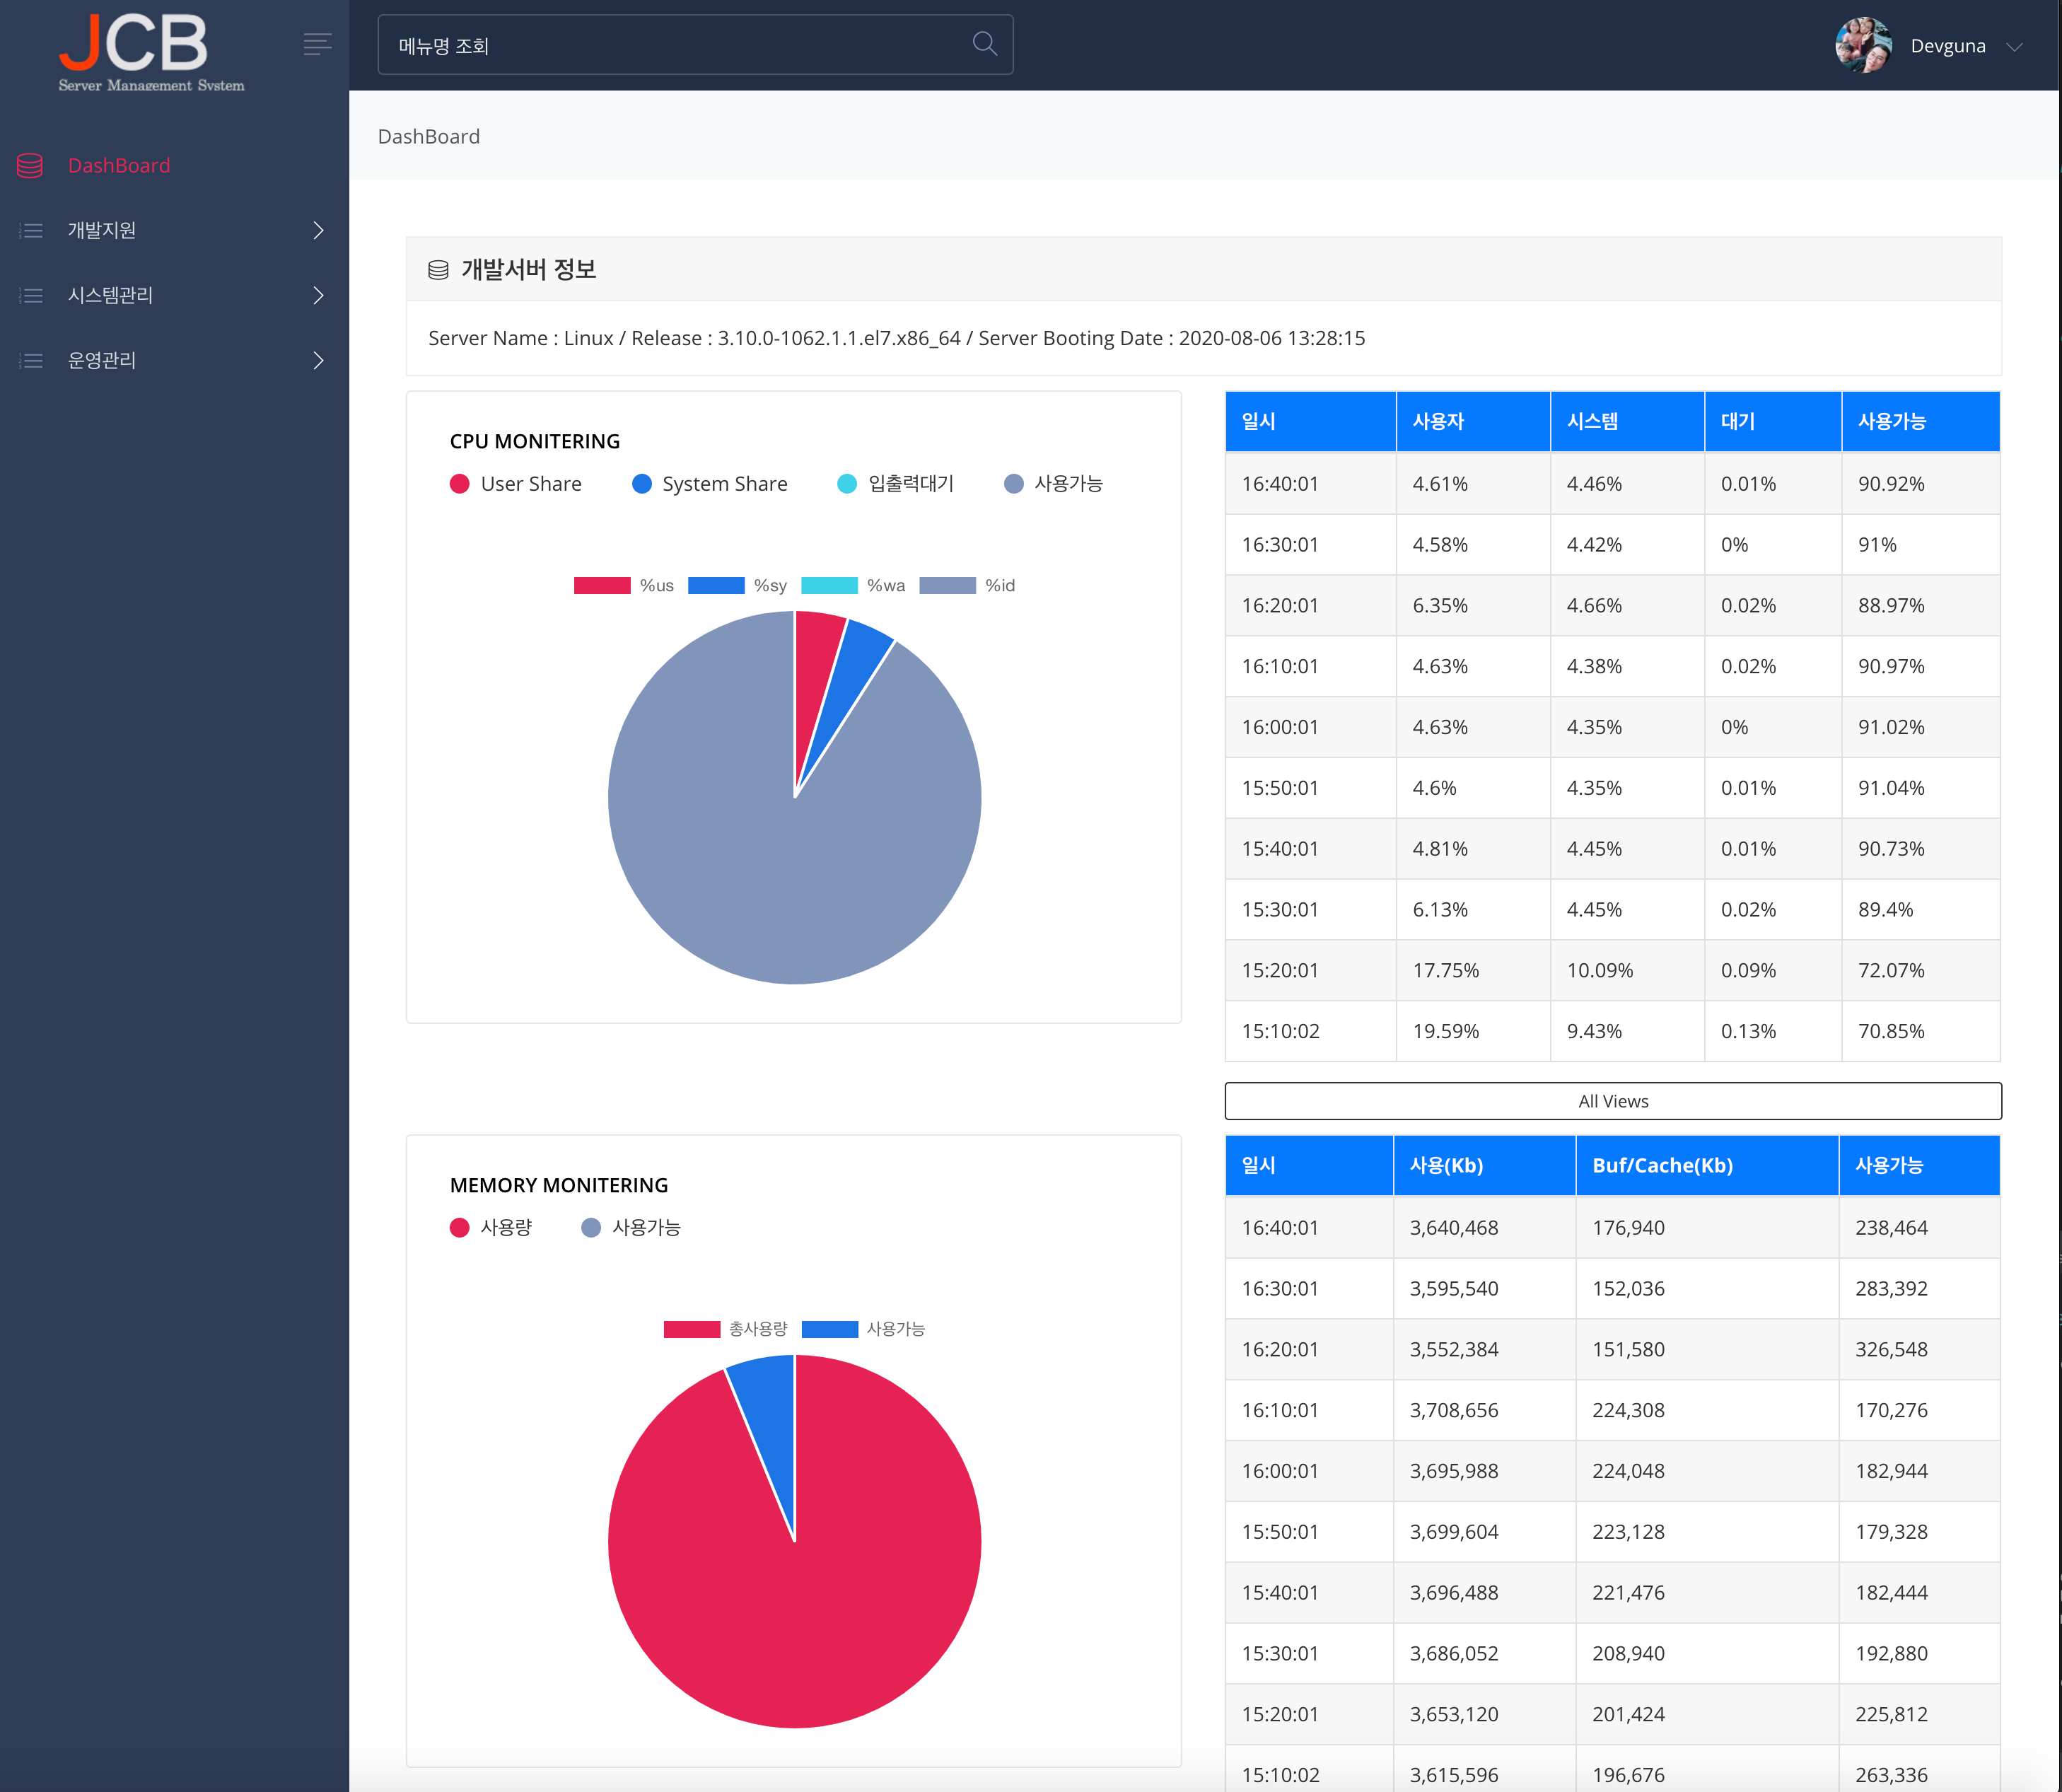Click the DashBoard breadcrumb text
The height and width of the screenshot is (1792, 2062).
[x=429, y=137]
